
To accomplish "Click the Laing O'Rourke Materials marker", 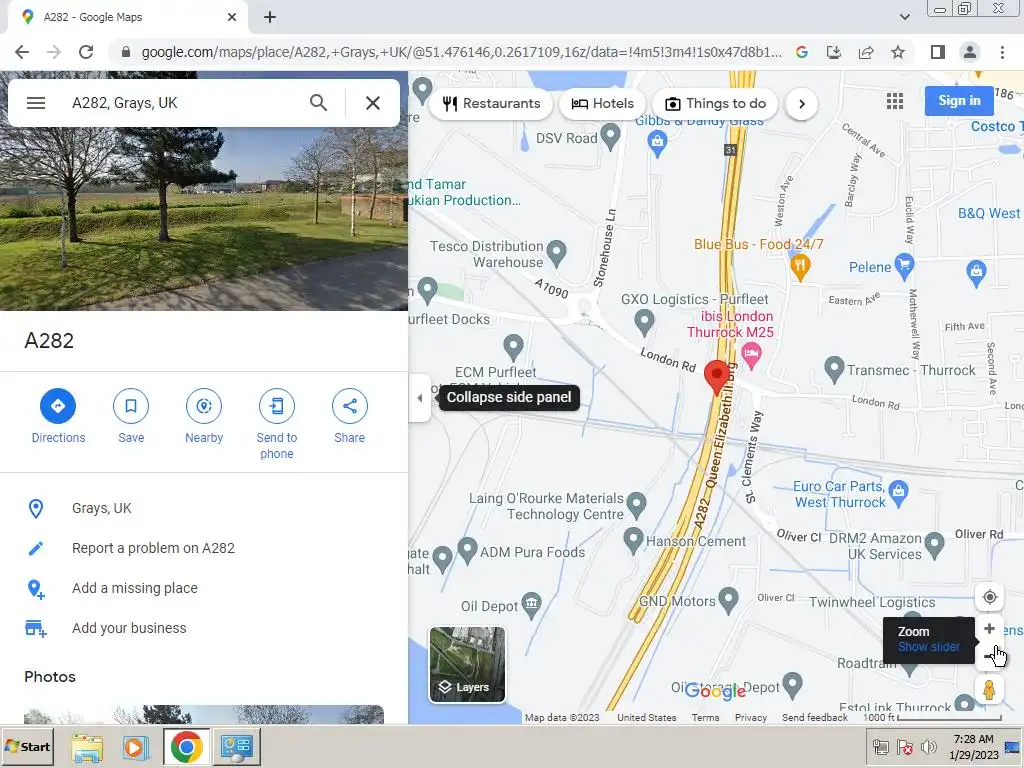I will [x=636, y=504].
